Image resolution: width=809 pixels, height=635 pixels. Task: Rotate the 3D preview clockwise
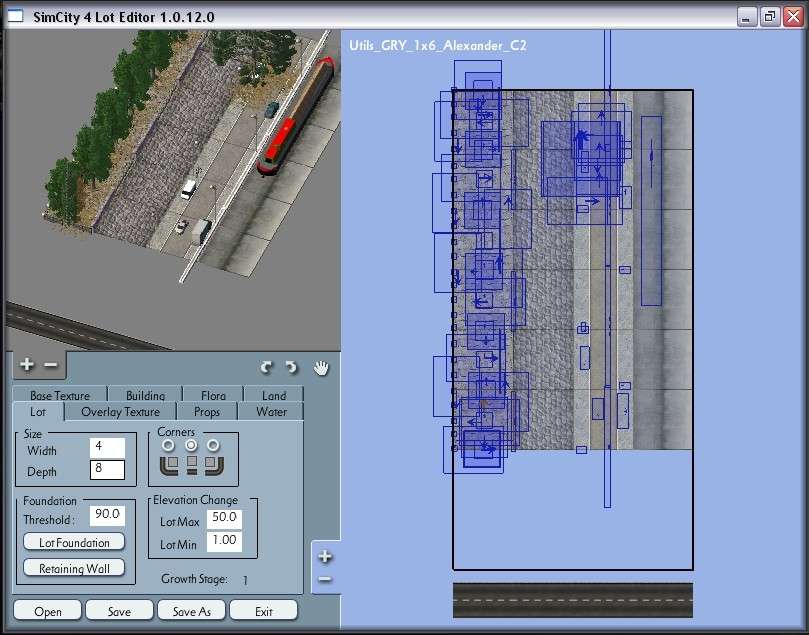292,368
